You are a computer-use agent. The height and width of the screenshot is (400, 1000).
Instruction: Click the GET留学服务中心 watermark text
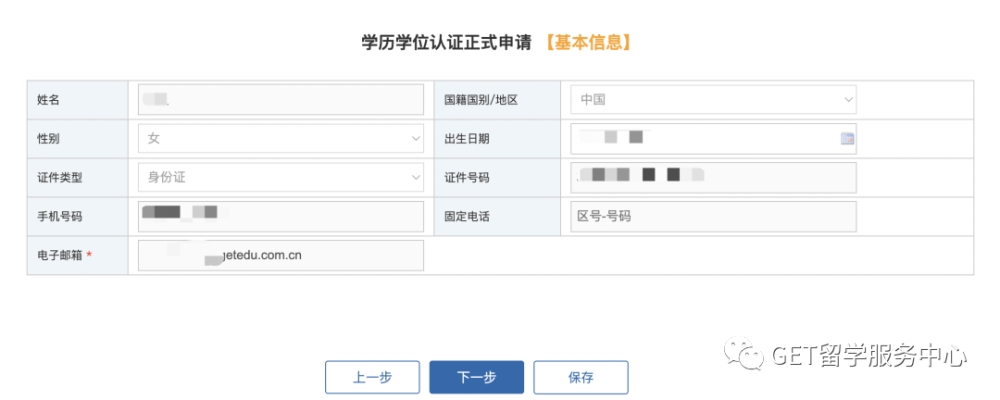[869, 355]
